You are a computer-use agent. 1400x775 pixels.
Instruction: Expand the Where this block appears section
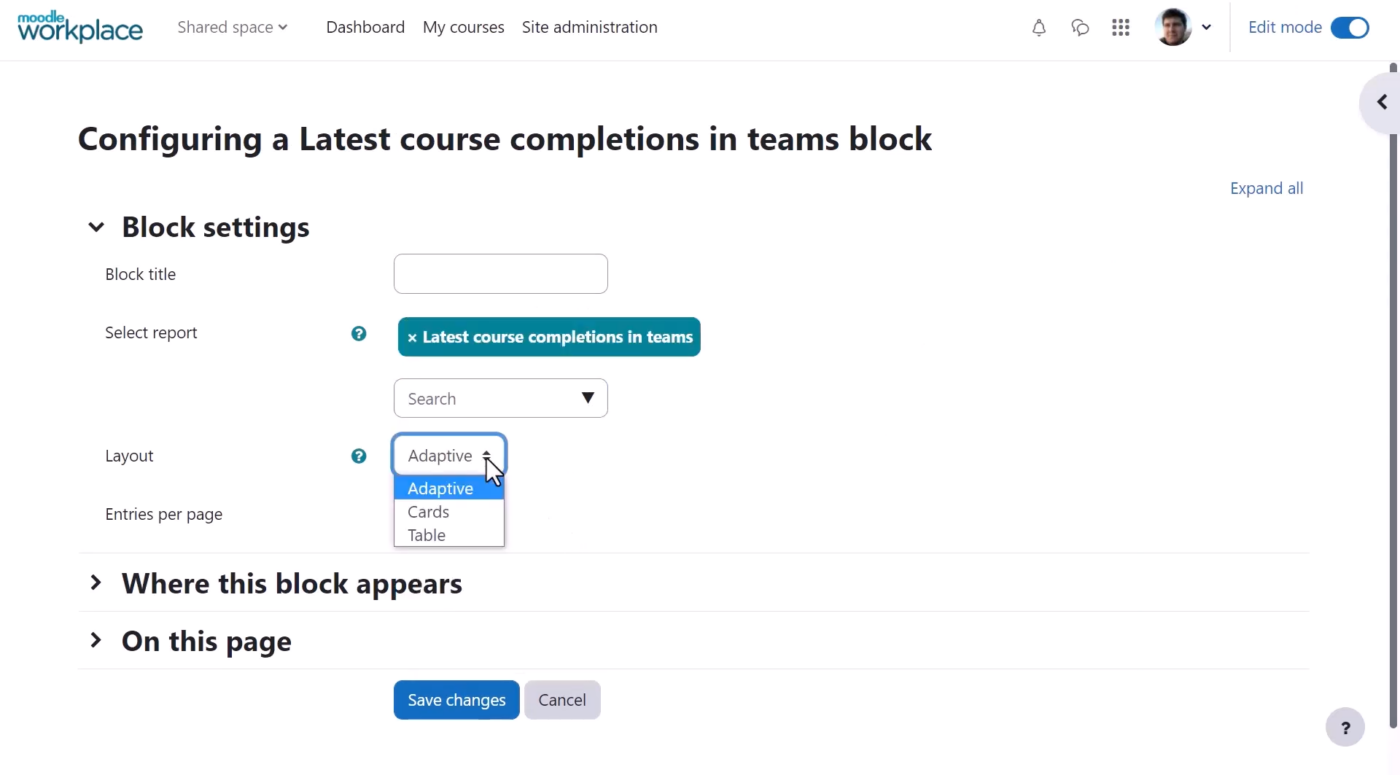tap(291, 583)
